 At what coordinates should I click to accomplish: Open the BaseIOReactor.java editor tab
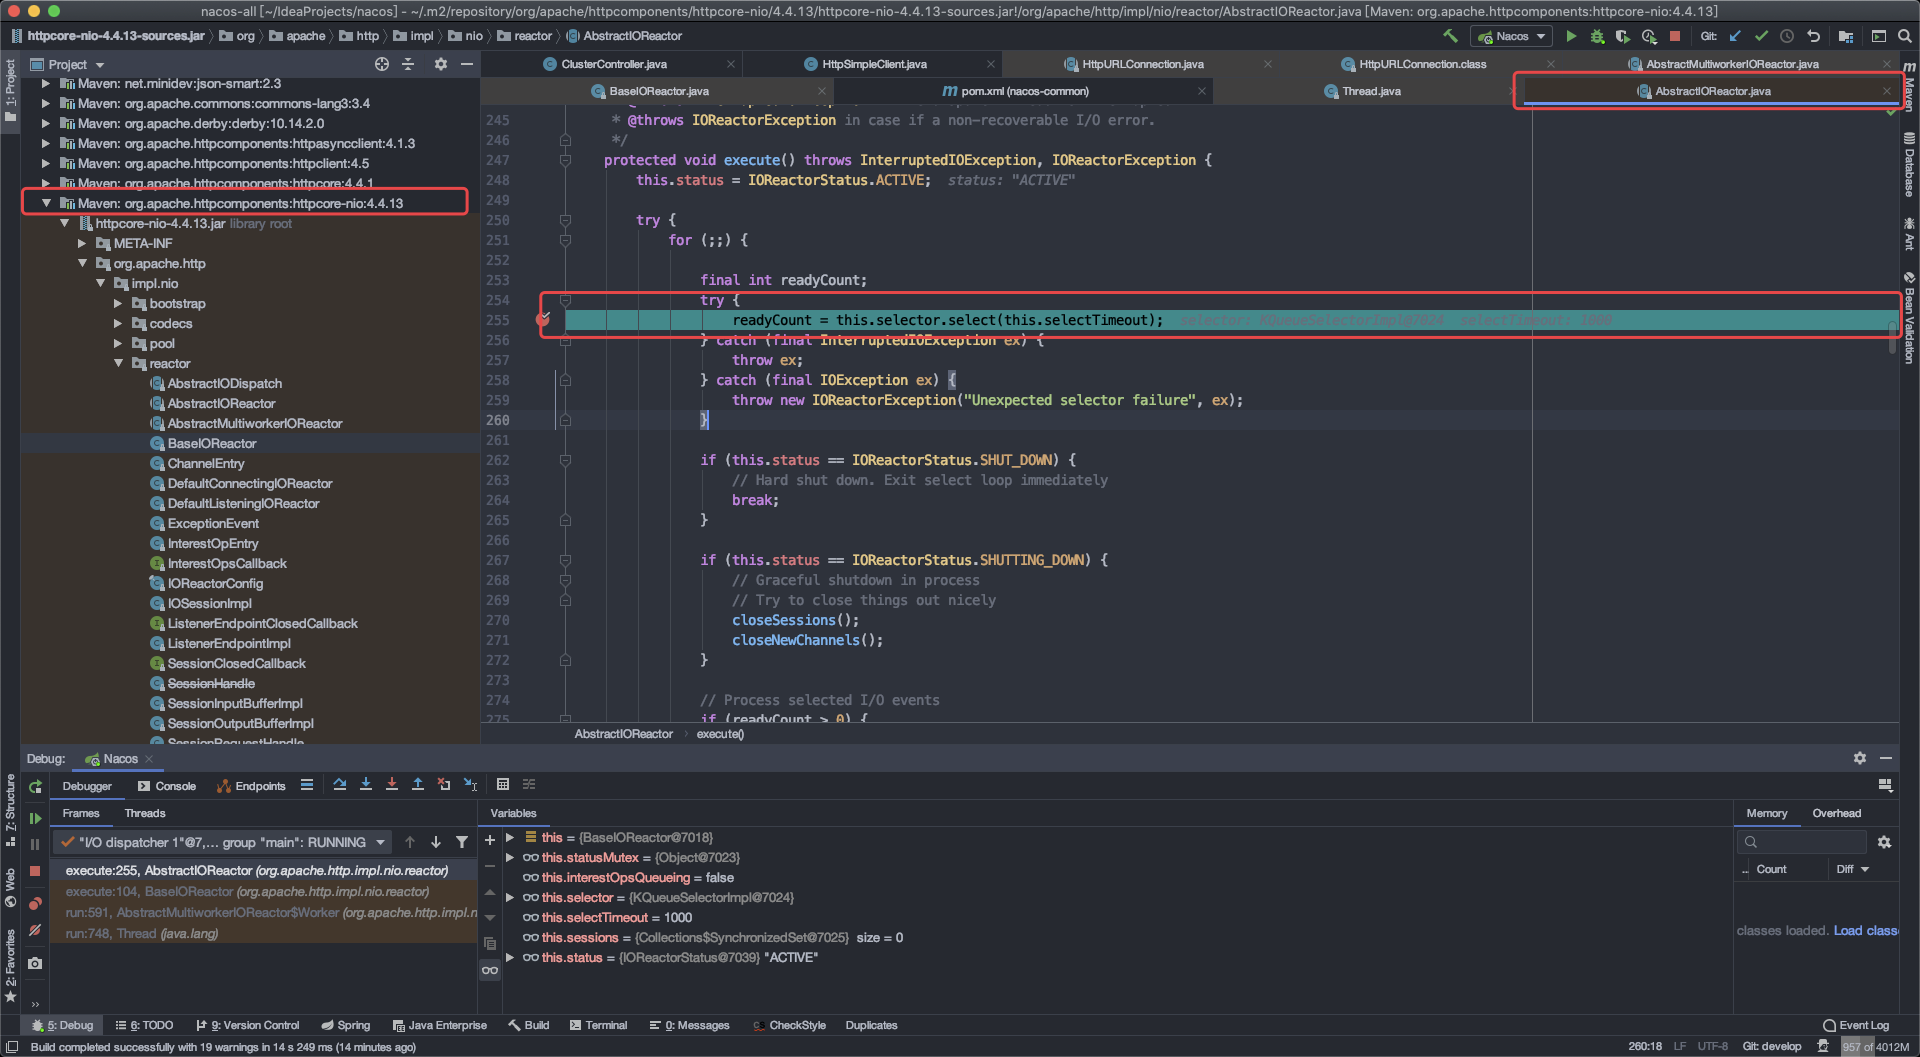tap(657, 91)
